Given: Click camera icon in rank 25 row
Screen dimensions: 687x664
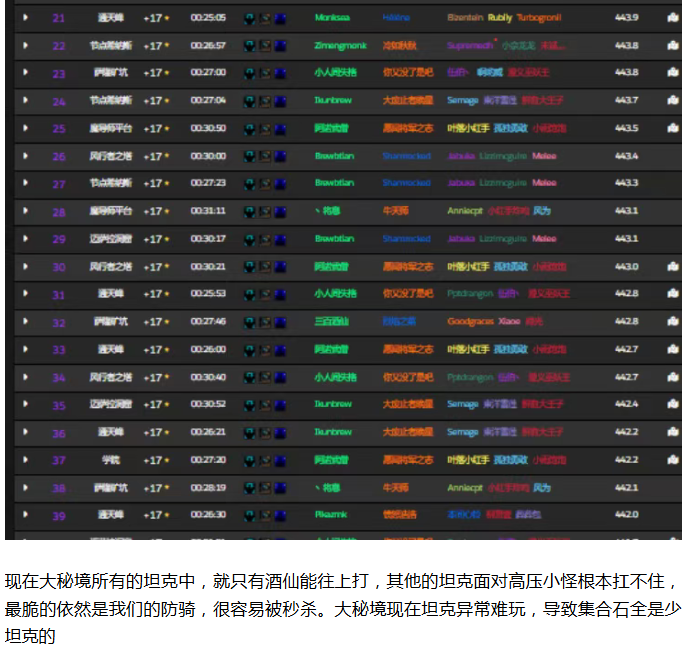Looking at the screenshot, I should click(672, 128).
